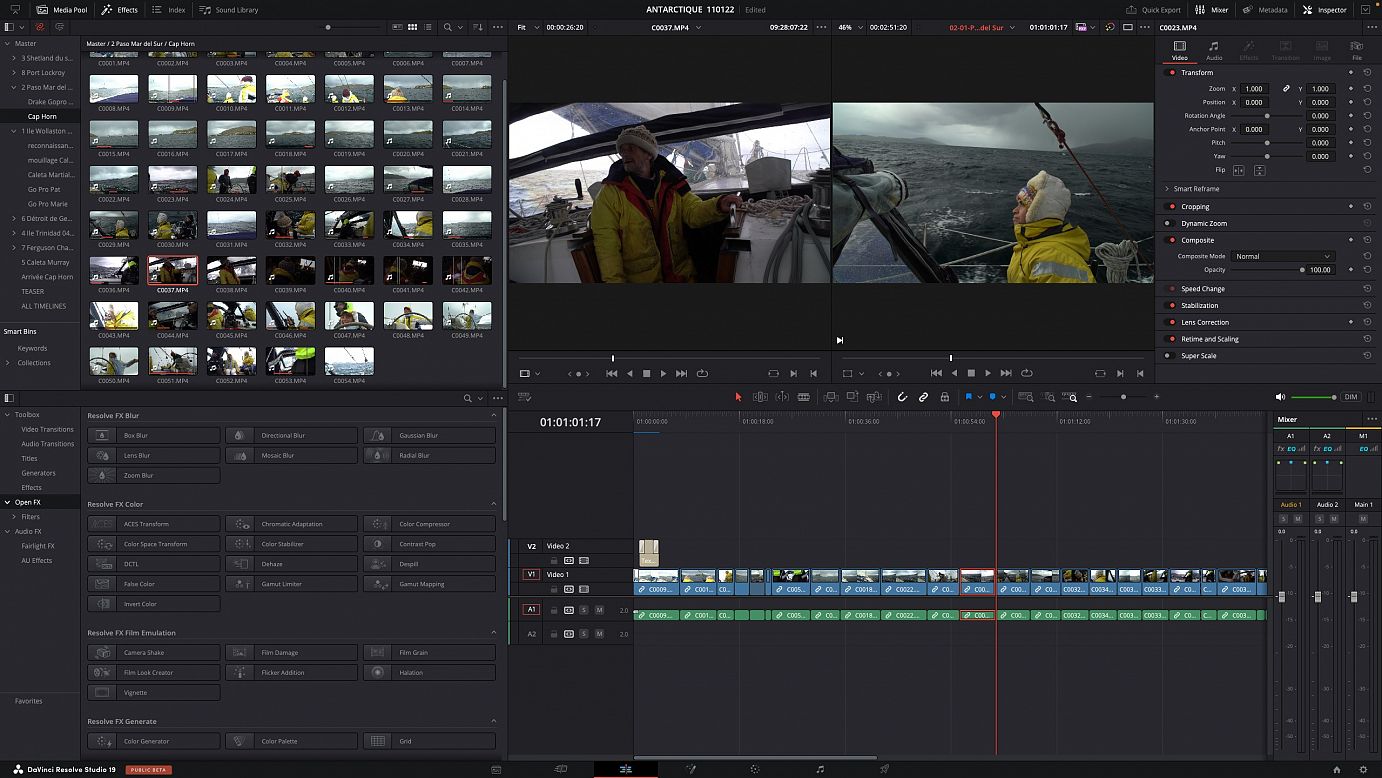Select the Blade Edit mode tool
Screen dimensions: 1382x778
click(804, 397)
